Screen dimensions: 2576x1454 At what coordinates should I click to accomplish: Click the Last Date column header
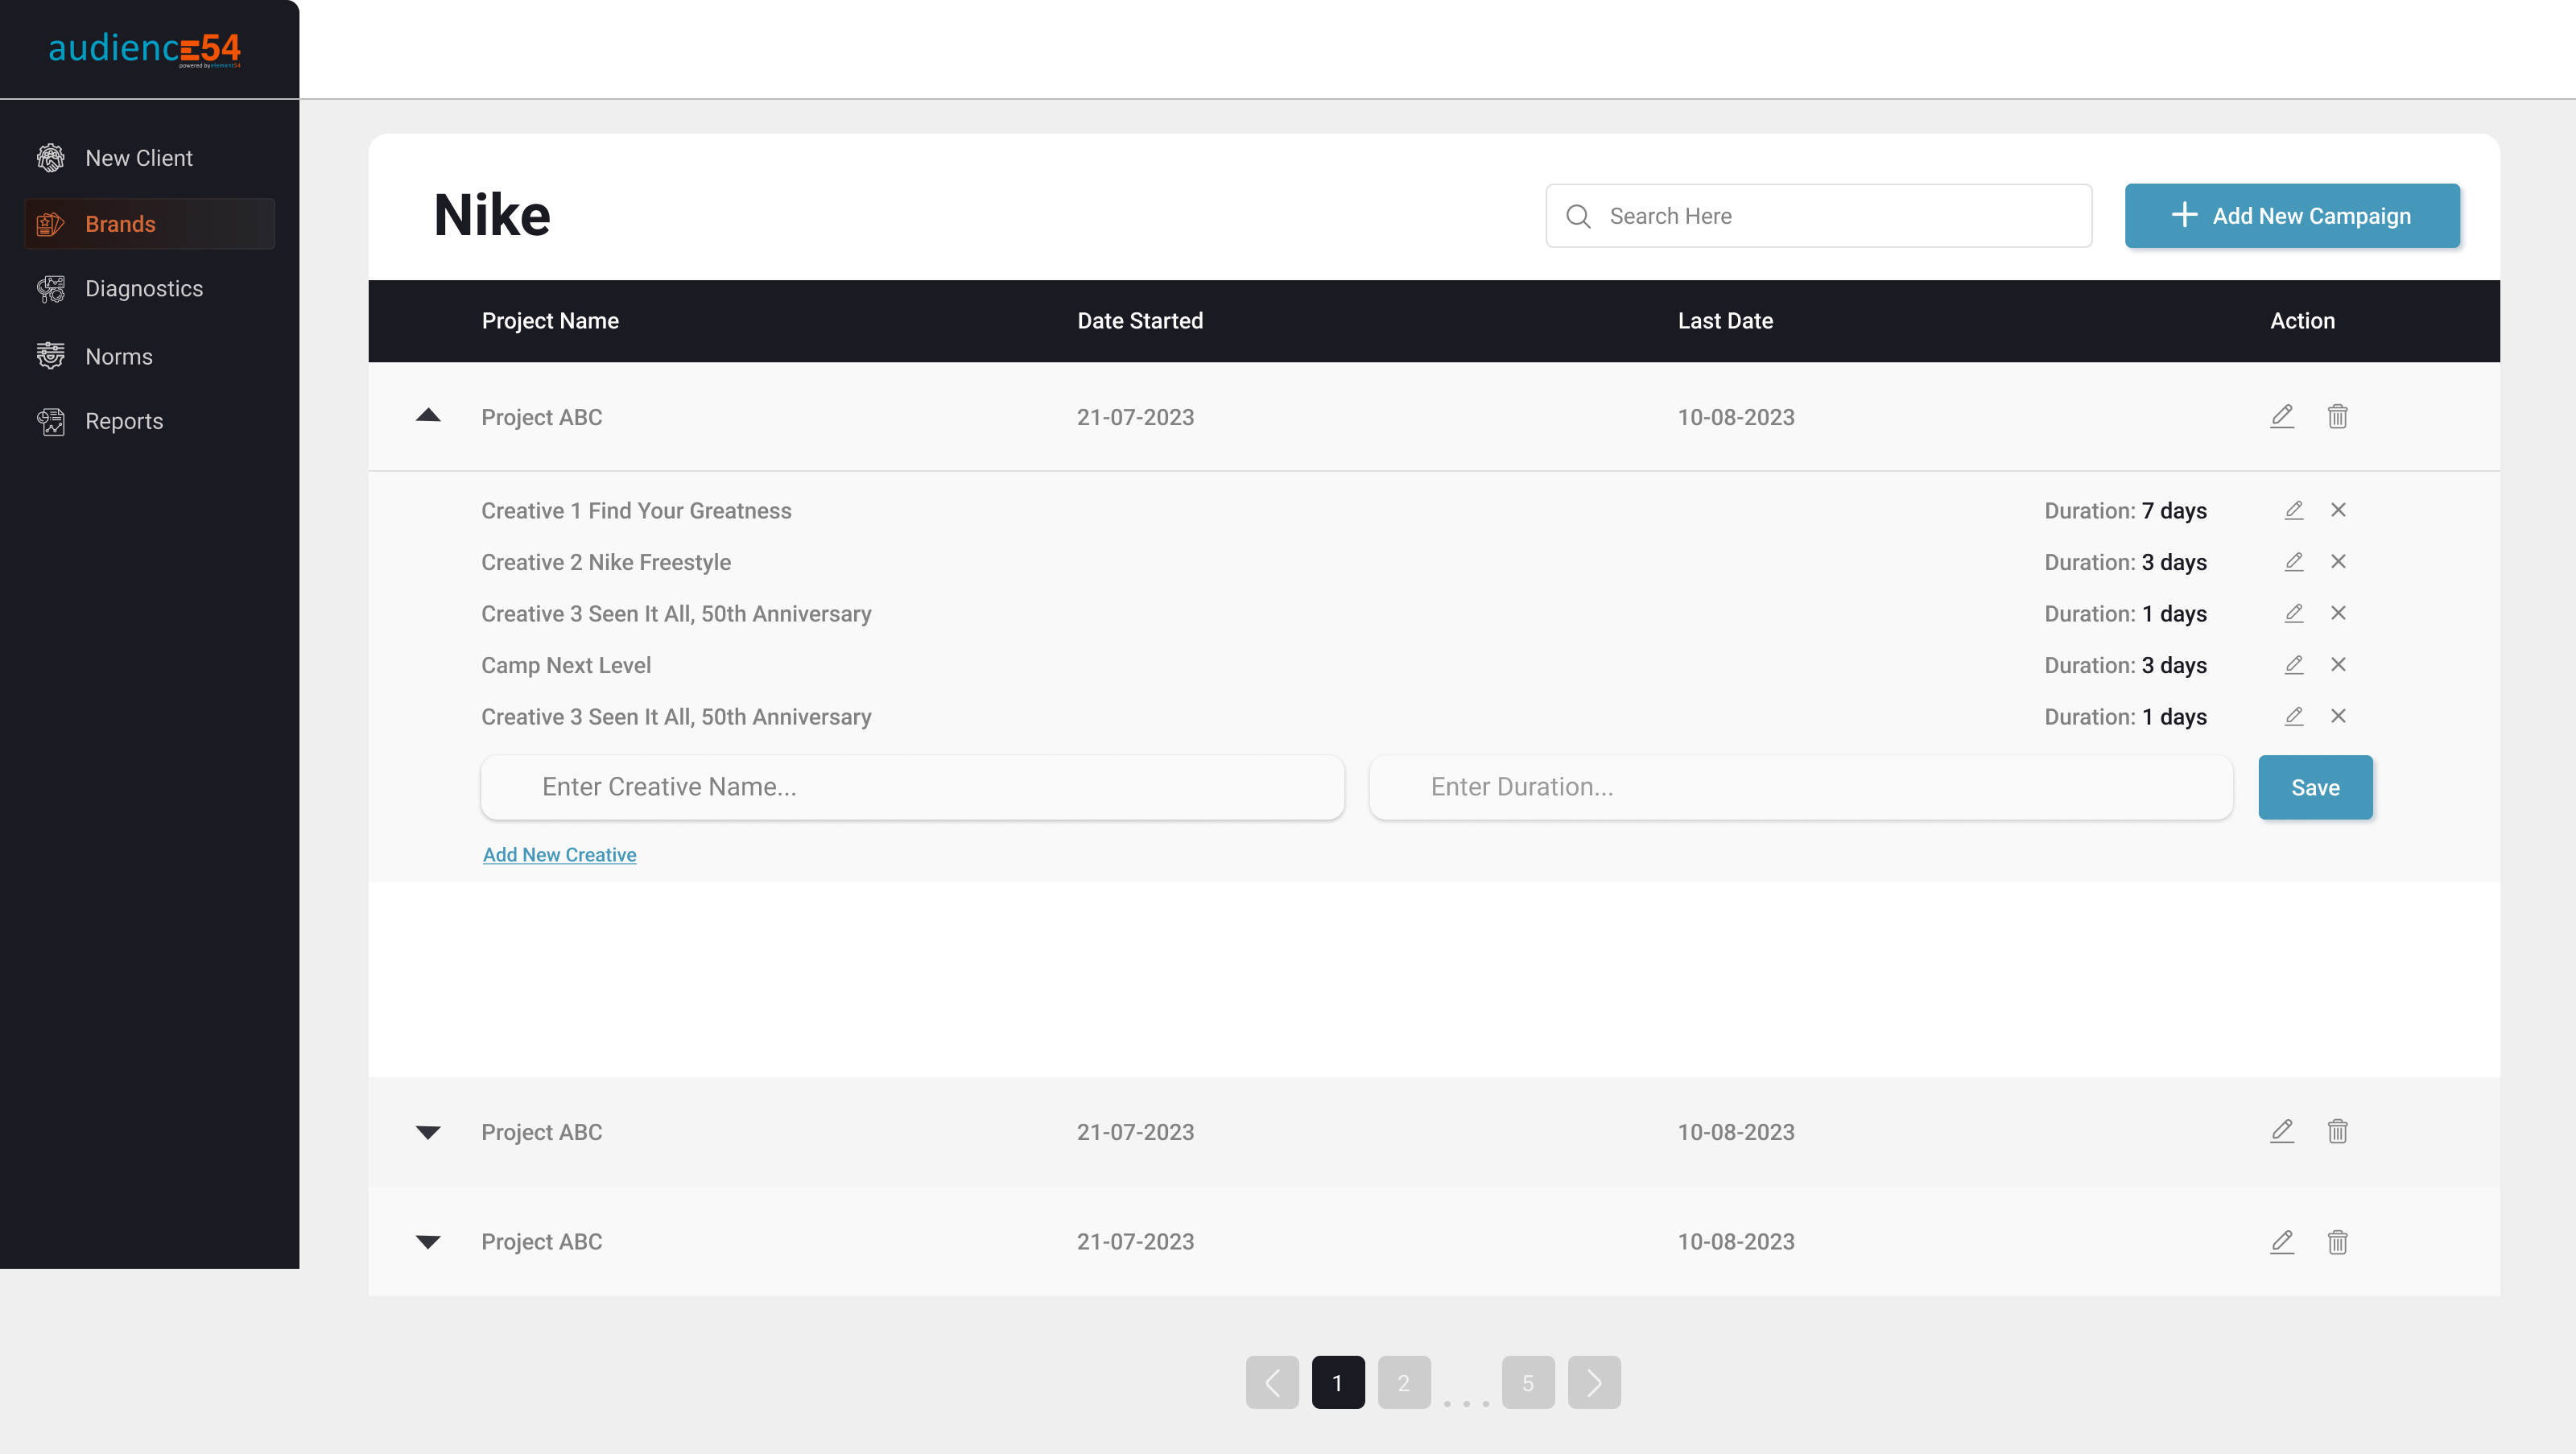(1725, 321)
